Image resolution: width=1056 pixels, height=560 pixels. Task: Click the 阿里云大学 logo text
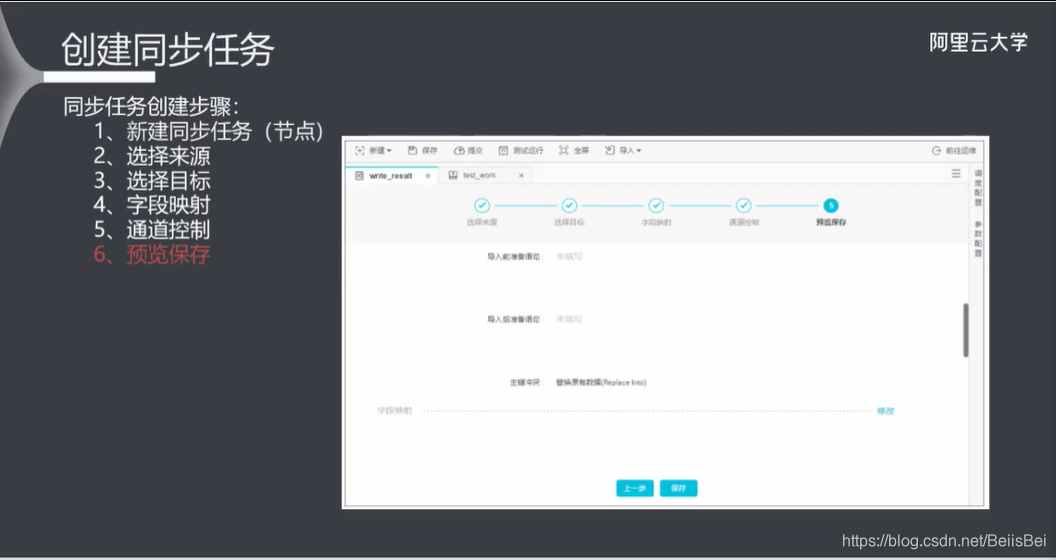pyautogui.click(x=979, y=42)
